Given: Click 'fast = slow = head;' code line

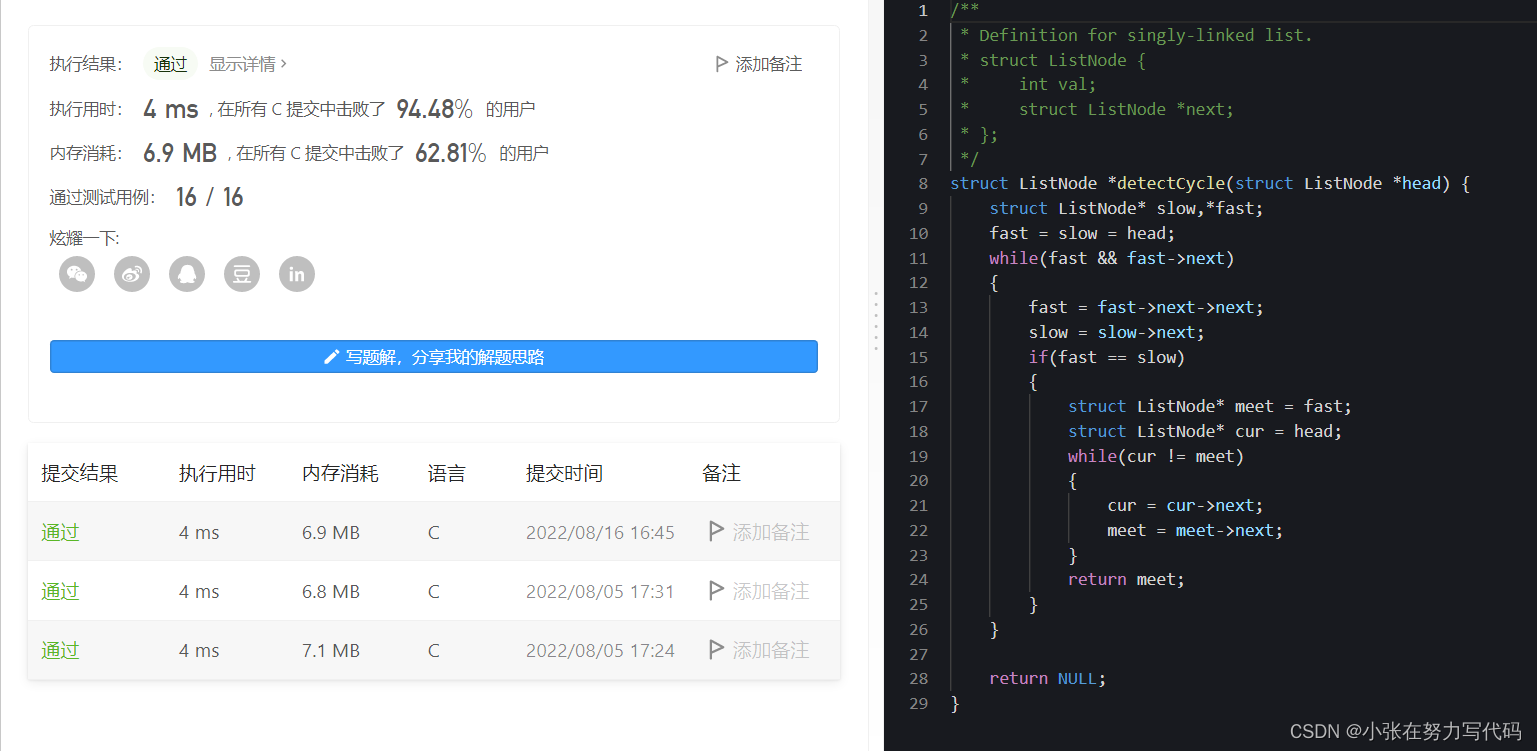Looking at the screenshot, I should pos(1082,233).
